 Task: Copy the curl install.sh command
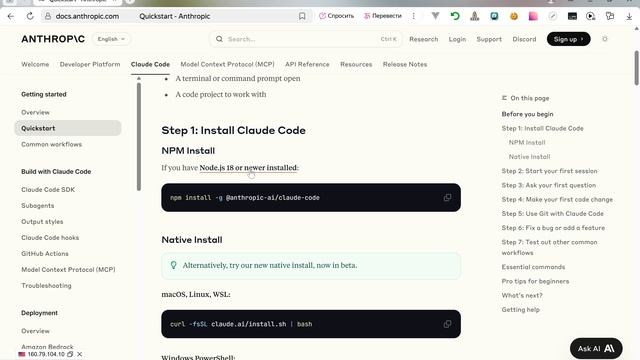tap(447, 324)
